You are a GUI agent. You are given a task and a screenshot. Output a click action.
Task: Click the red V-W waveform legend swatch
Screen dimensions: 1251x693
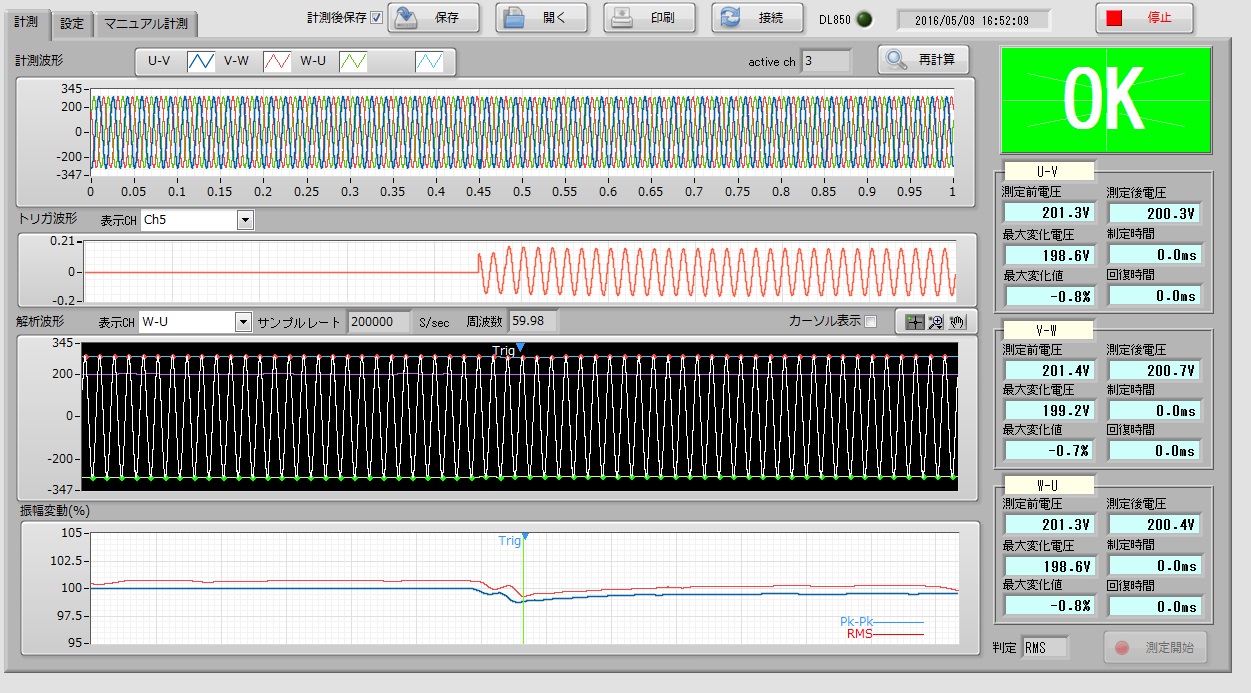click(x=278, y=61)
